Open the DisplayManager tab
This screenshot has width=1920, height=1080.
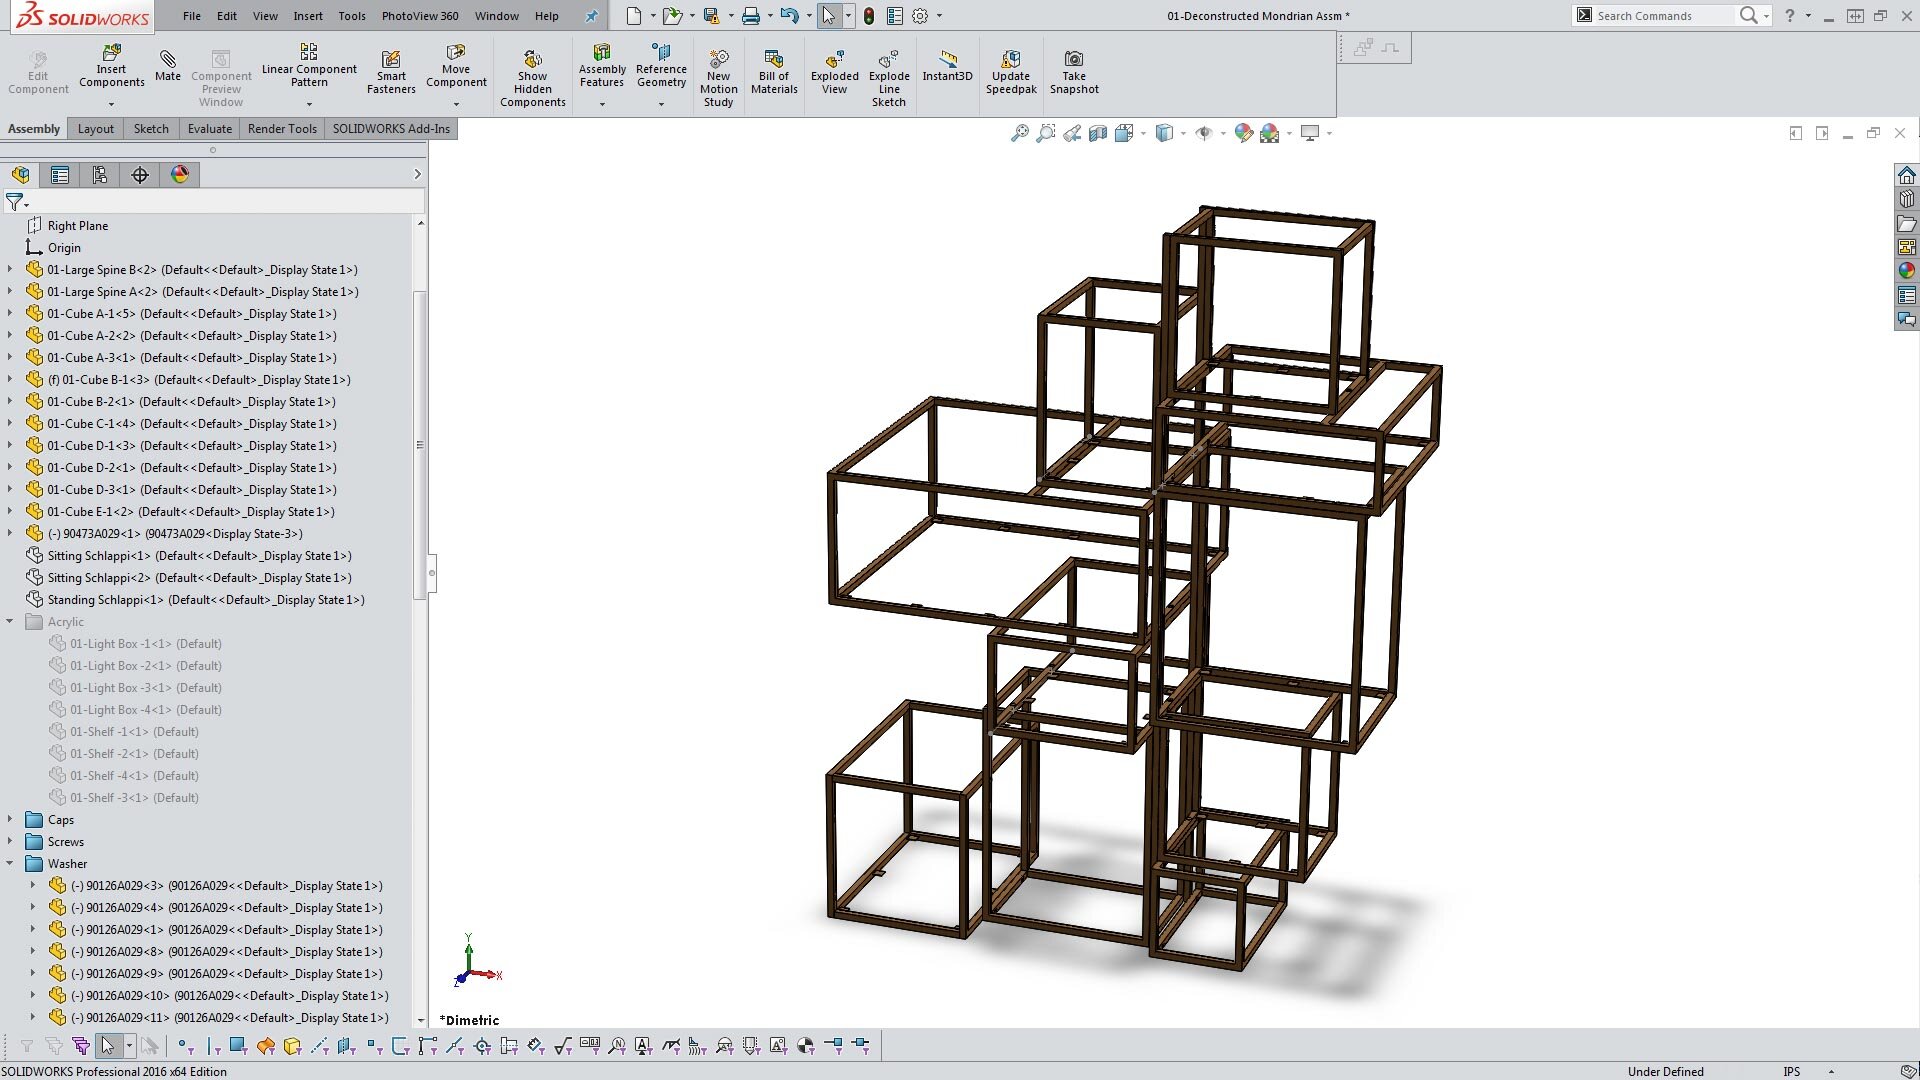[180, 175]
